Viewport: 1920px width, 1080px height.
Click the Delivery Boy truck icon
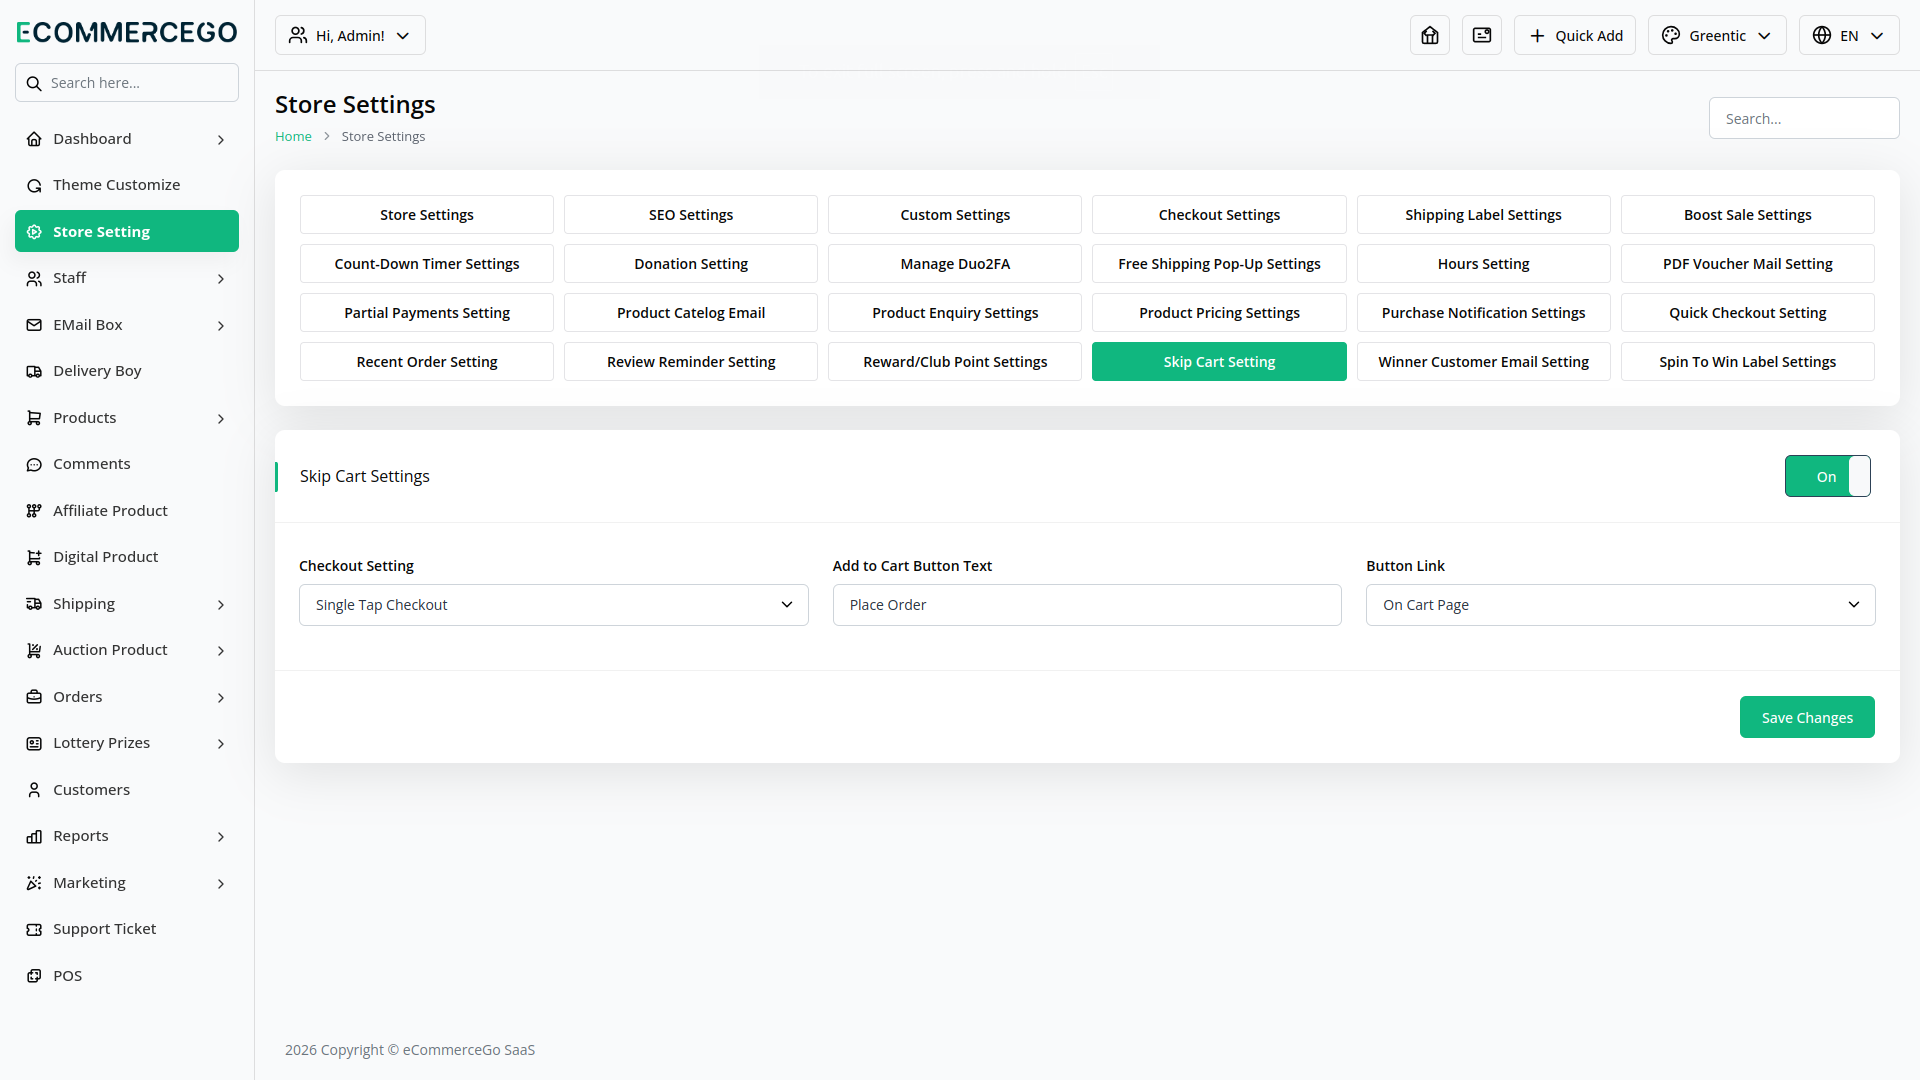pos(34,371)
